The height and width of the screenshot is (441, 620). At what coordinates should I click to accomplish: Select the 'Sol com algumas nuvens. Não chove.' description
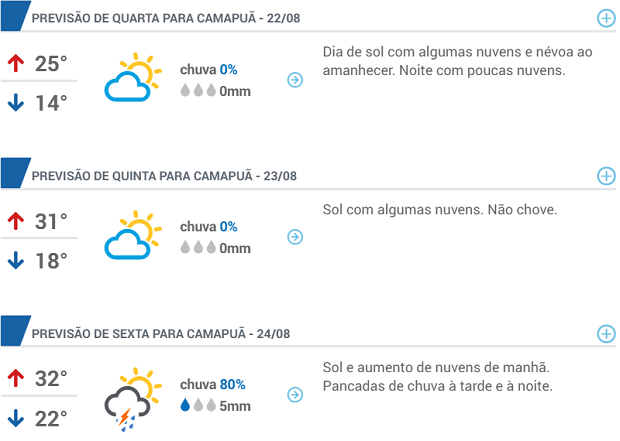pyautogui.click(x=439, y=211)
